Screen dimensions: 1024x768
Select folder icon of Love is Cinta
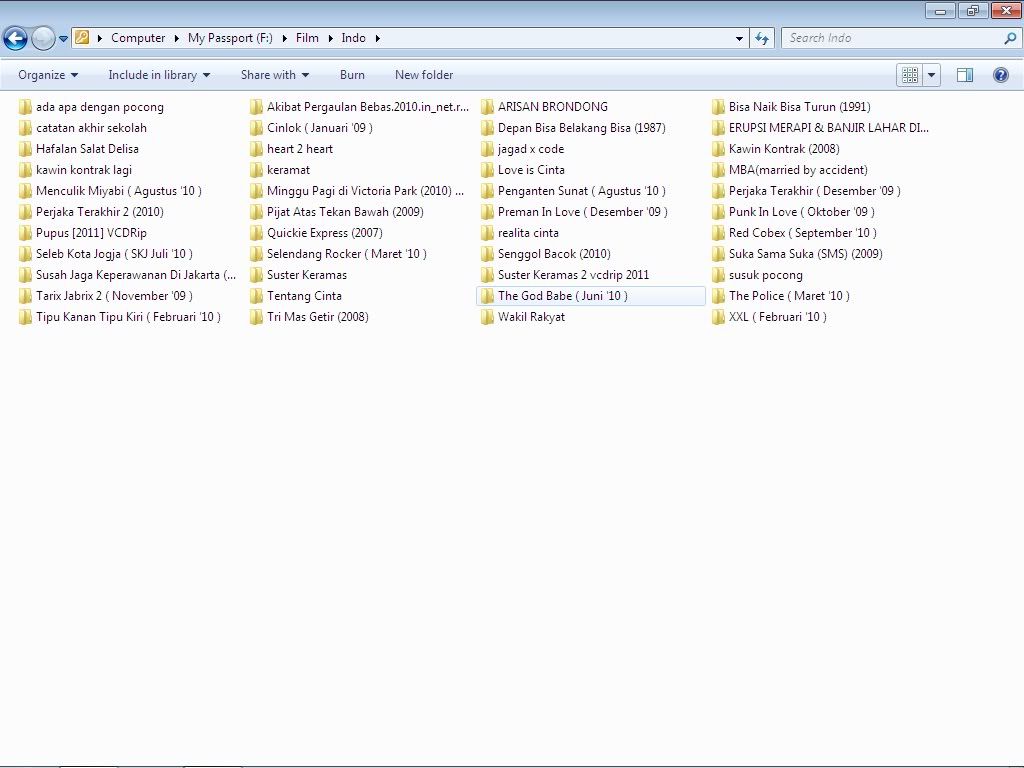[487, 170]
